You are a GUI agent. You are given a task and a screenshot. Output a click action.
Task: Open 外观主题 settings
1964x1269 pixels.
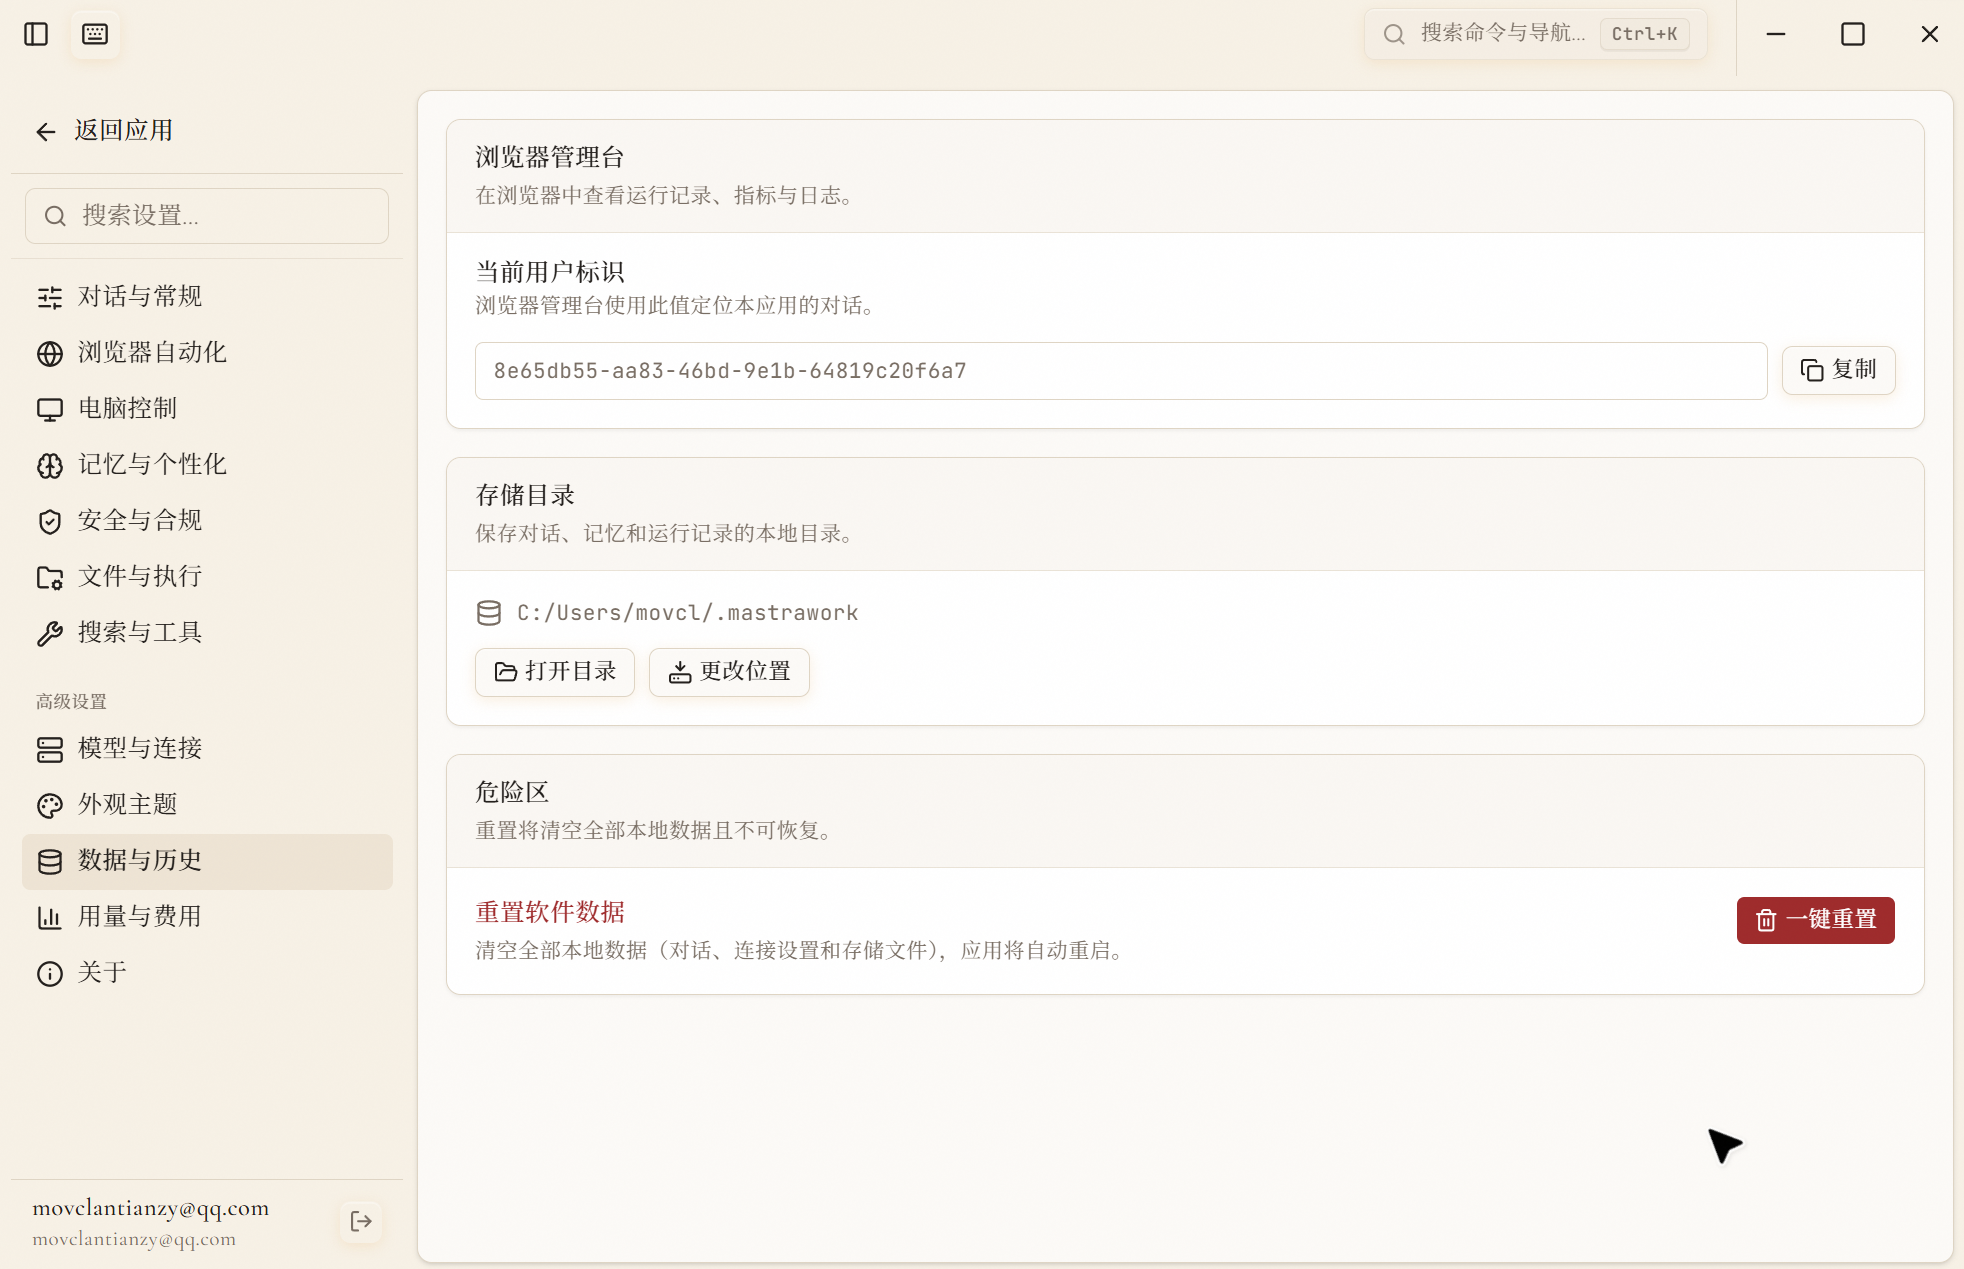[207, 805]
